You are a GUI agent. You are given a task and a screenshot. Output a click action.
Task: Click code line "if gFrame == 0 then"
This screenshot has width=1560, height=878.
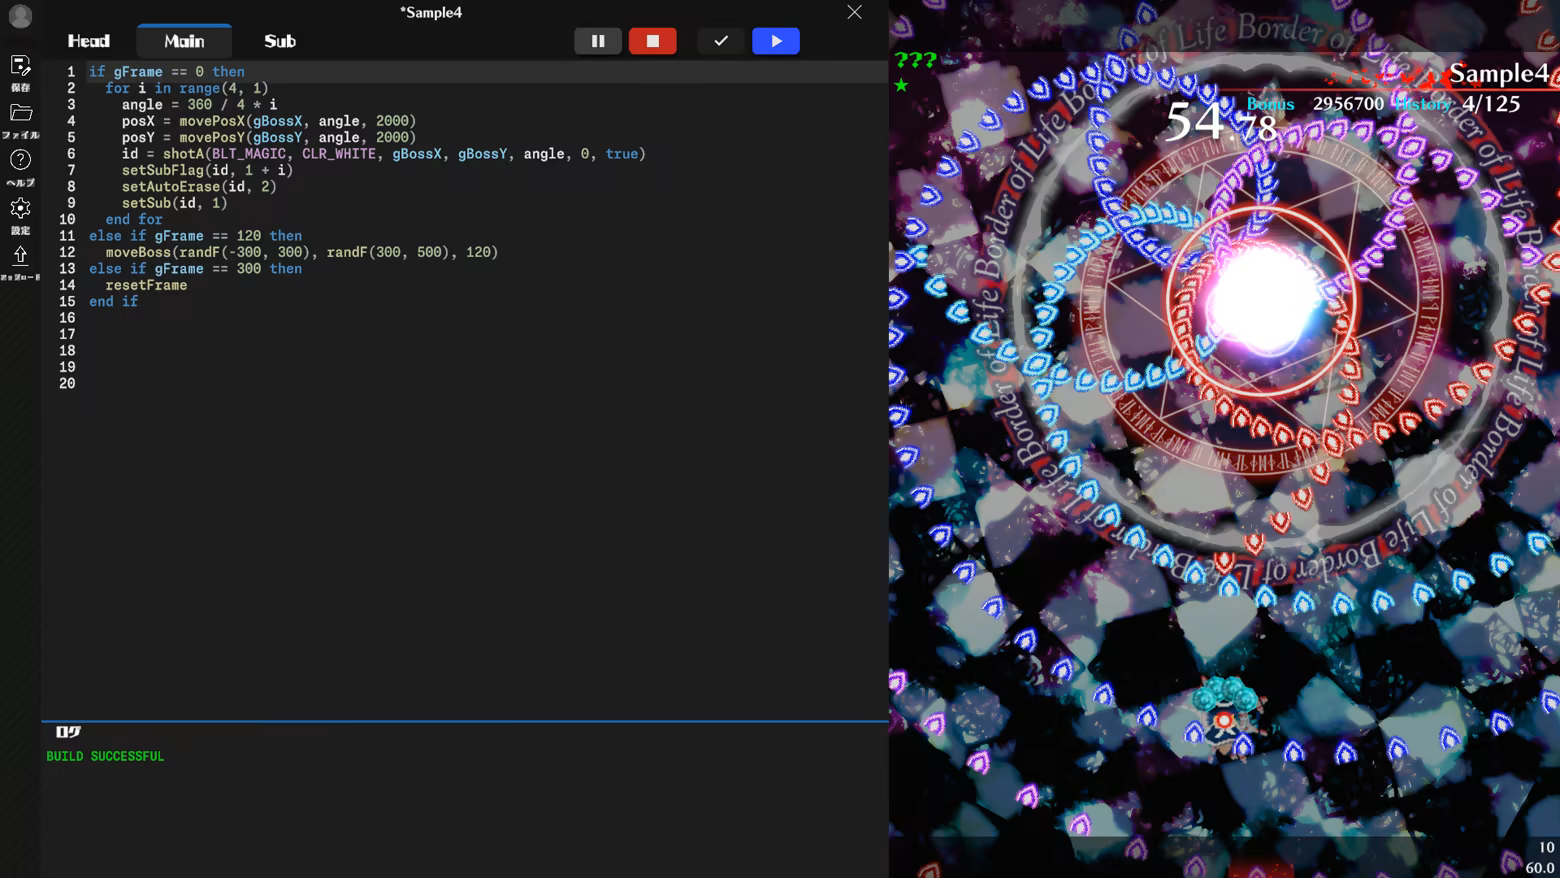[167, 72]
